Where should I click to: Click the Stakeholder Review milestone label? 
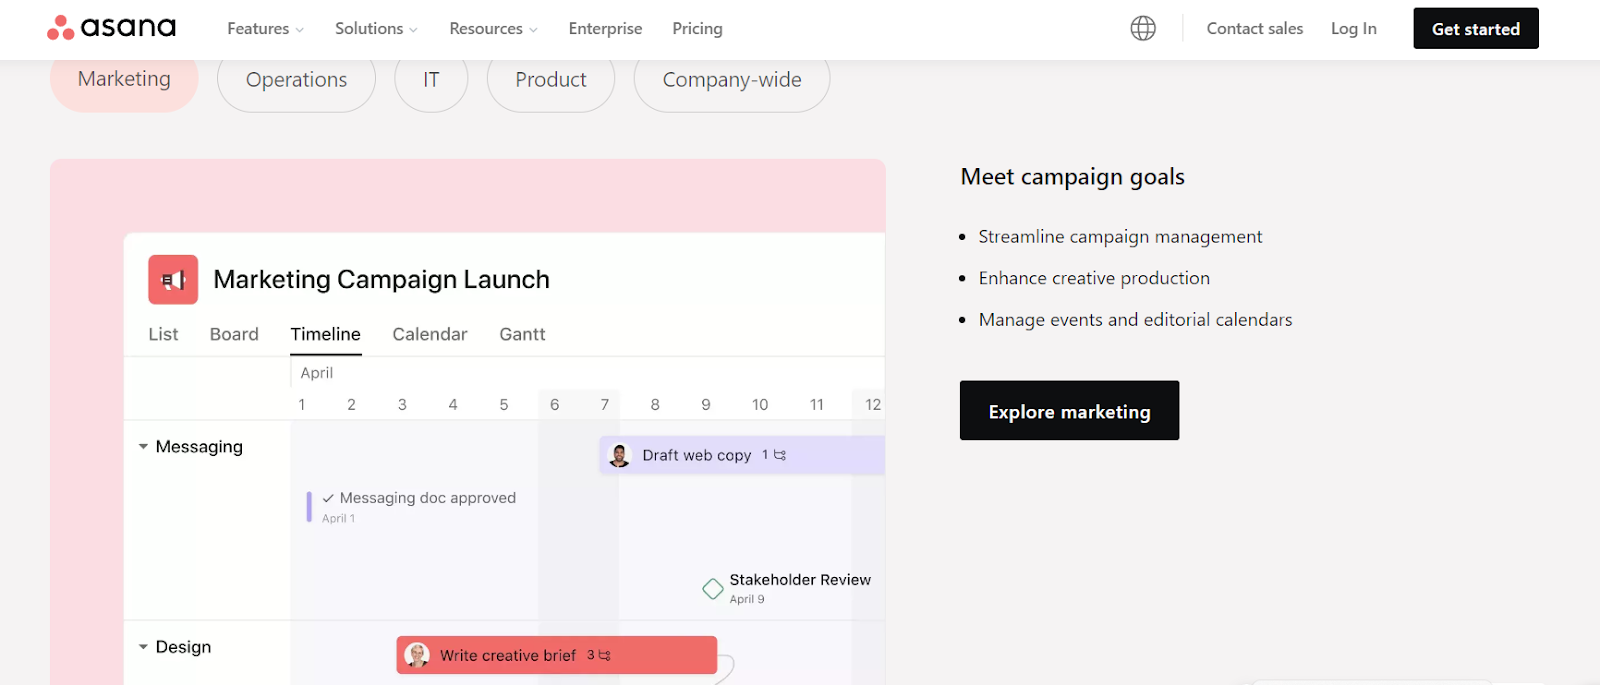click(x=800, y=580)
